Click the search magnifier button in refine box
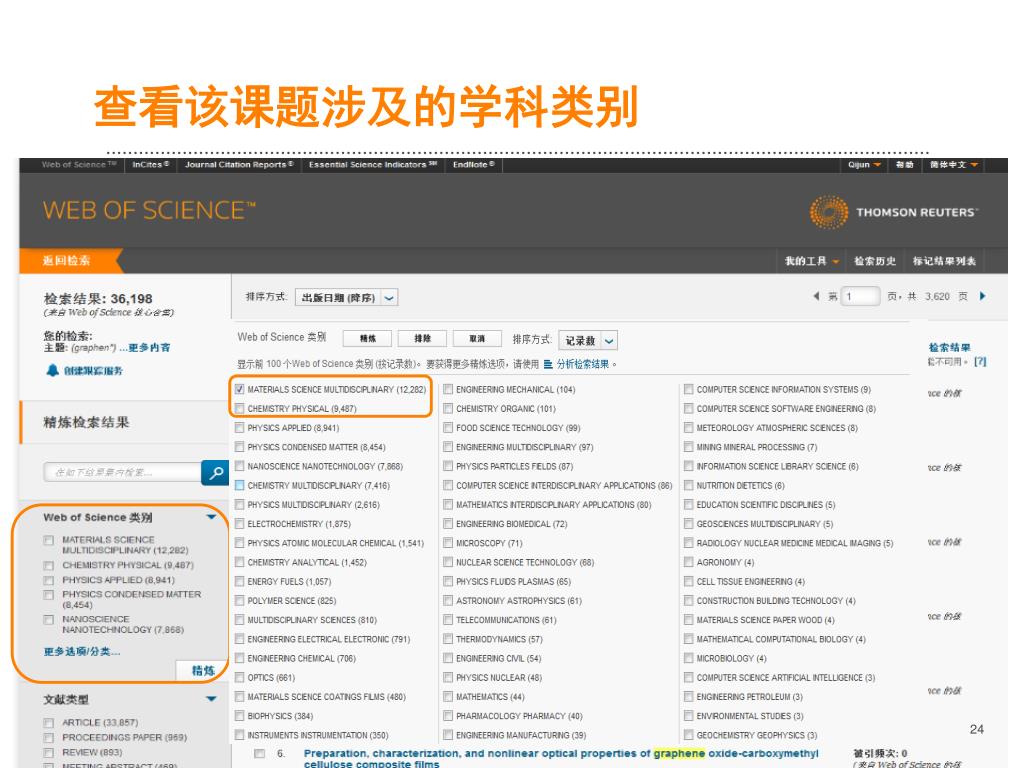 tap(216, 472)
